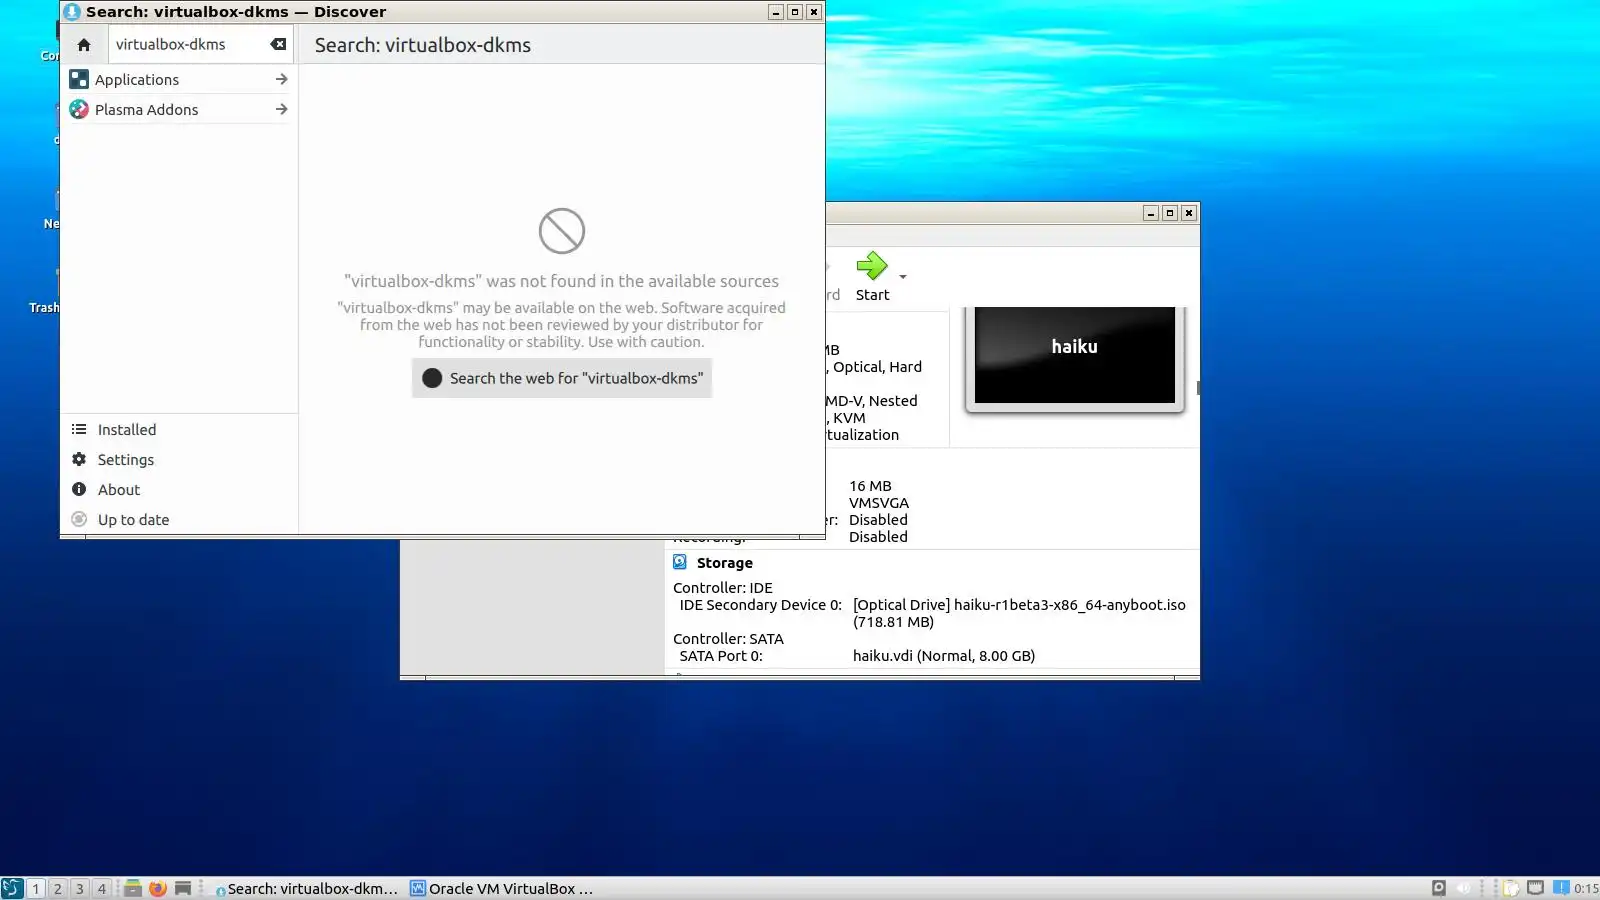Viewport: 1600px width, 900px height.
Task: Clear the virtualbox-dkms search text
Action: pyautogui.click(x=278, y=44)
